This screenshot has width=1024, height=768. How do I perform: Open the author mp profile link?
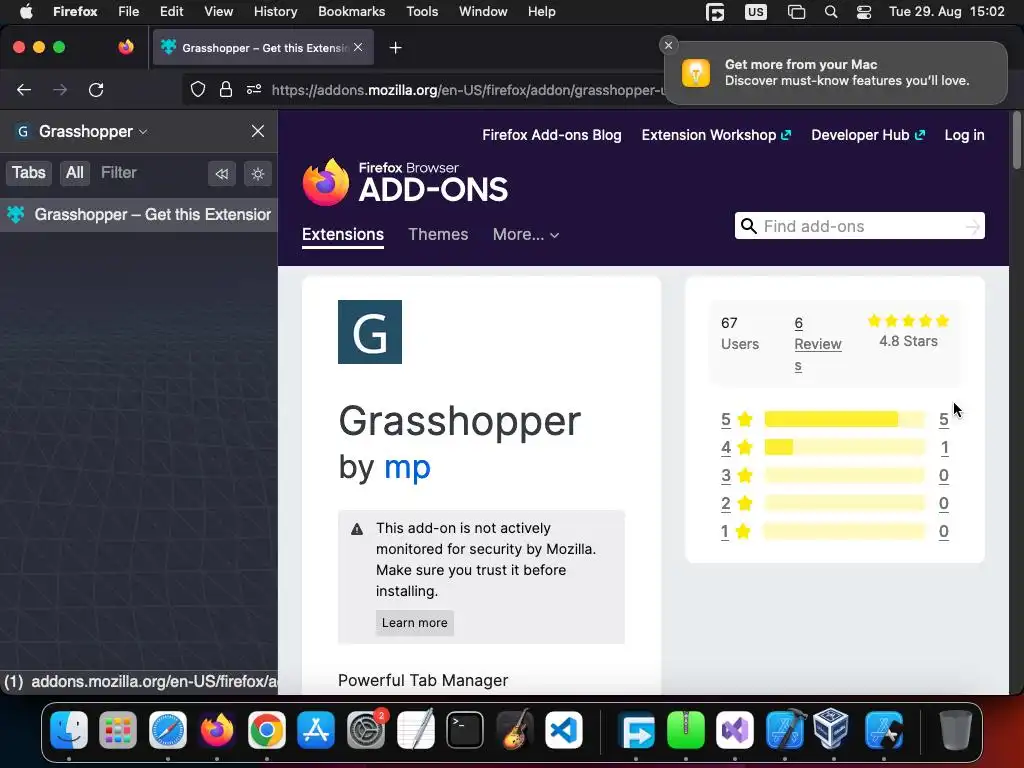tap(408, 467)
